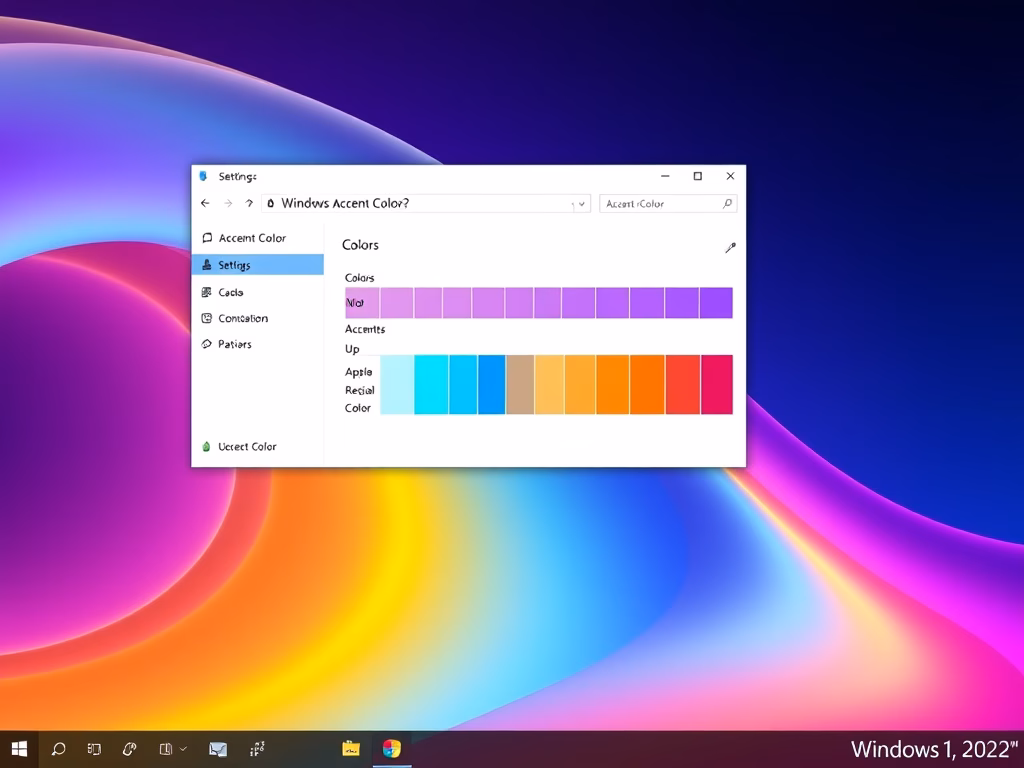Click the 'Colors' heading text
This screenshot has width=1024, height=768.
coord(360,245)
